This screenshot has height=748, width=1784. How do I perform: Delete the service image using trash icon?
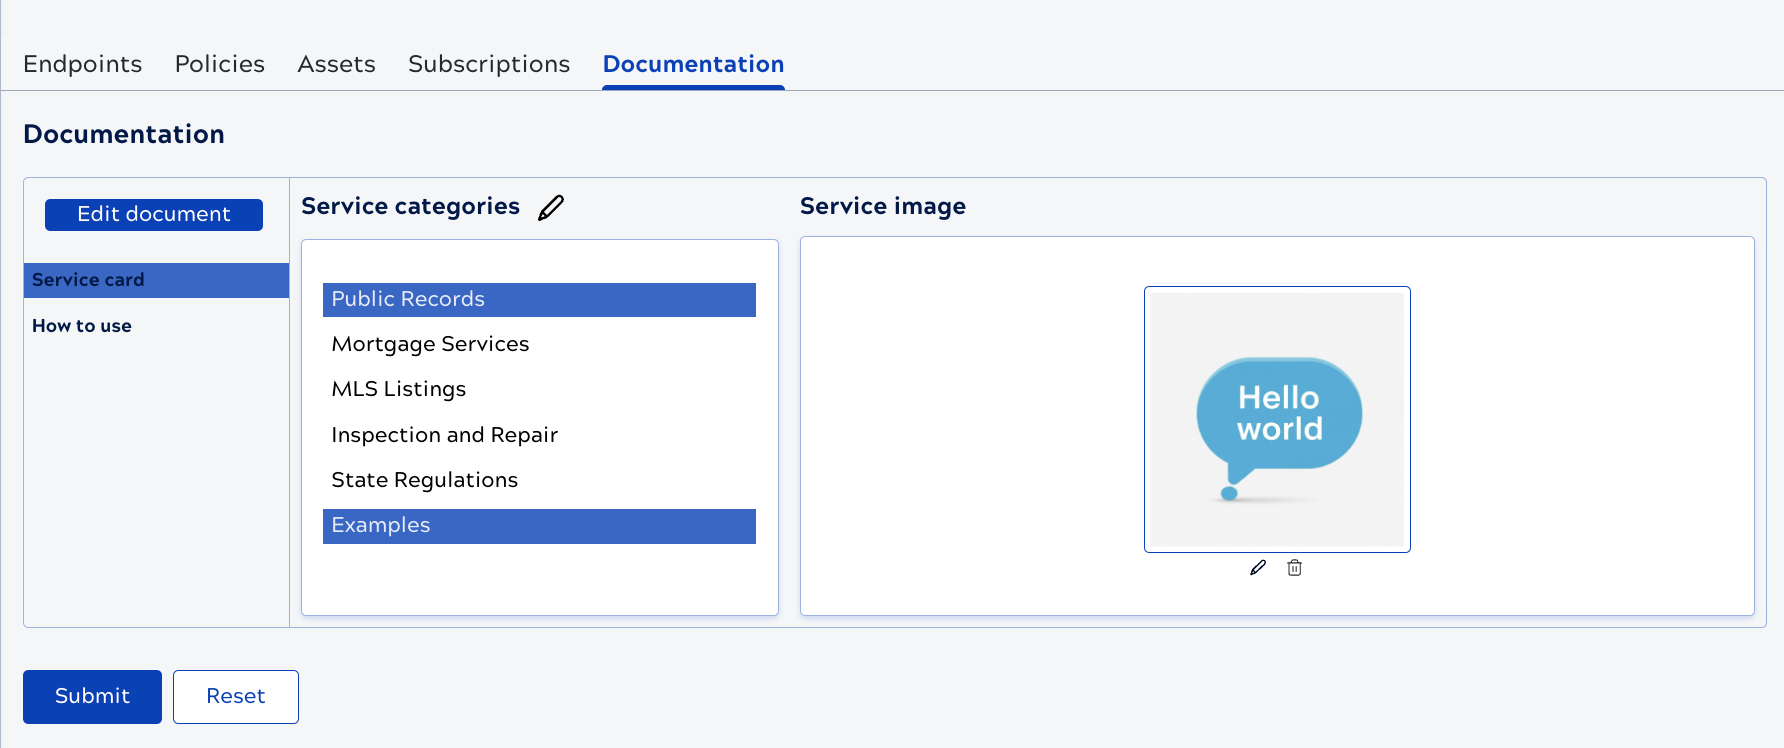click(x=1294, y=568)
